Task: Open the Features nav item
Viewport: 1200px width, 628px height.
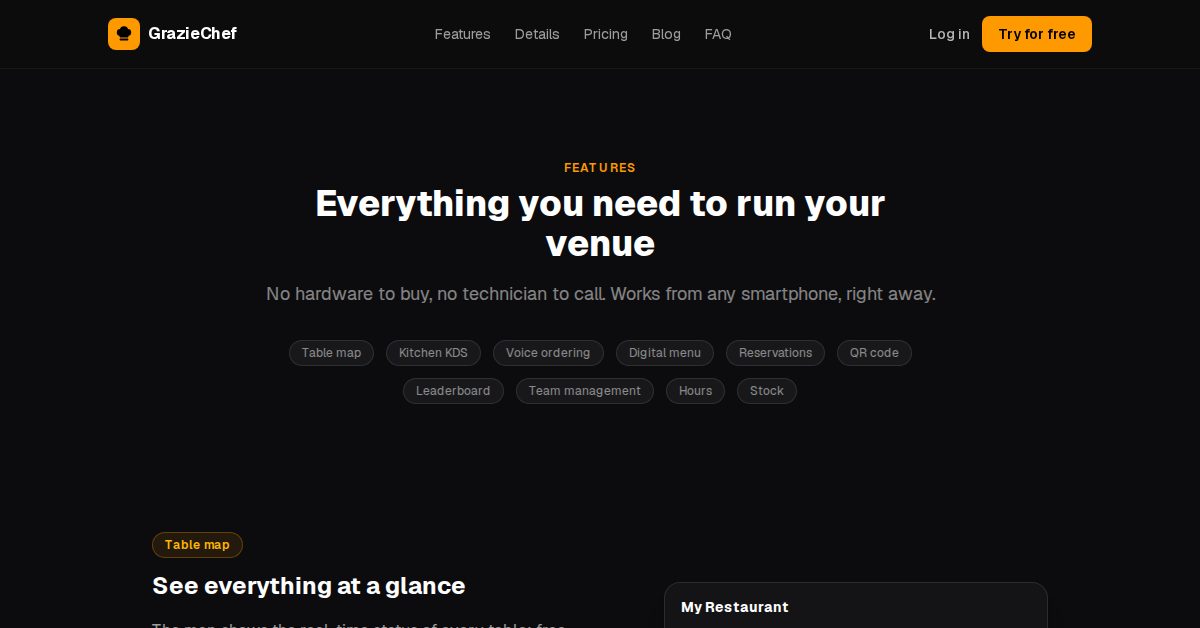Action: (x=462, y=34)
